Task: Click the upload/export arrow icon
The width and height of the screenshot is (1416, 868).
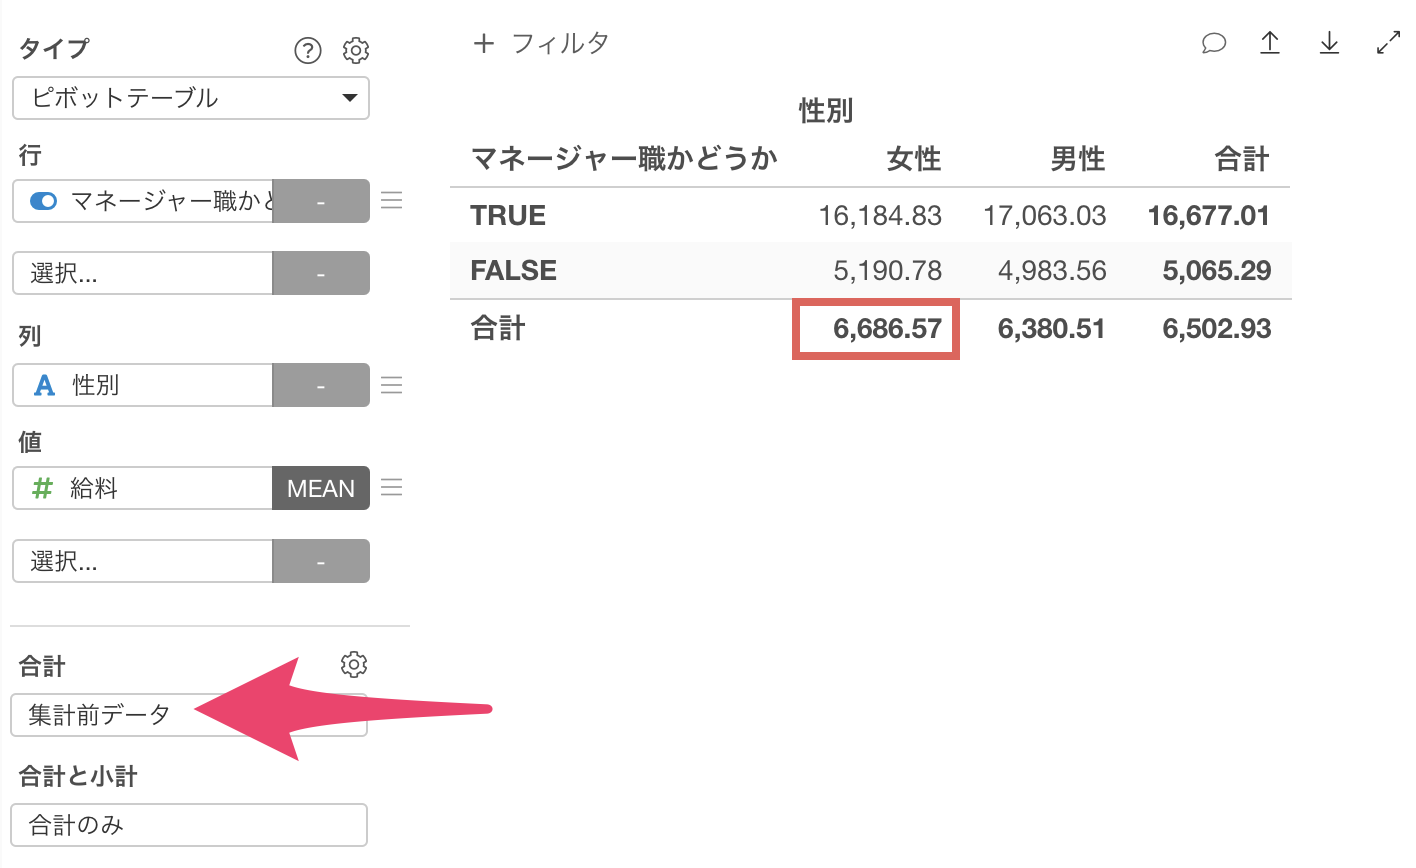Action: (1270, 43)
